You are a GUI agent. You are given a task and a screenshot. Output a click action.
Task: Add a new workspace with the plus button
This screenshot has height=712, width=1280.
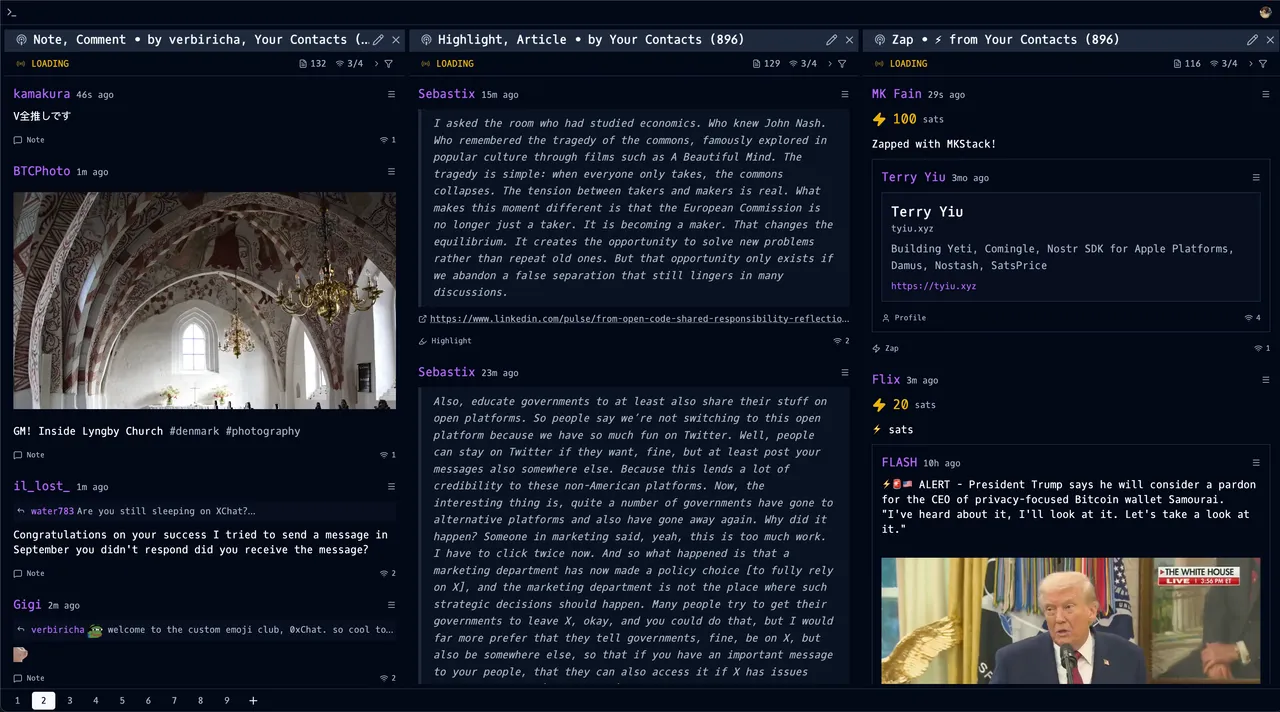[253, 701]
